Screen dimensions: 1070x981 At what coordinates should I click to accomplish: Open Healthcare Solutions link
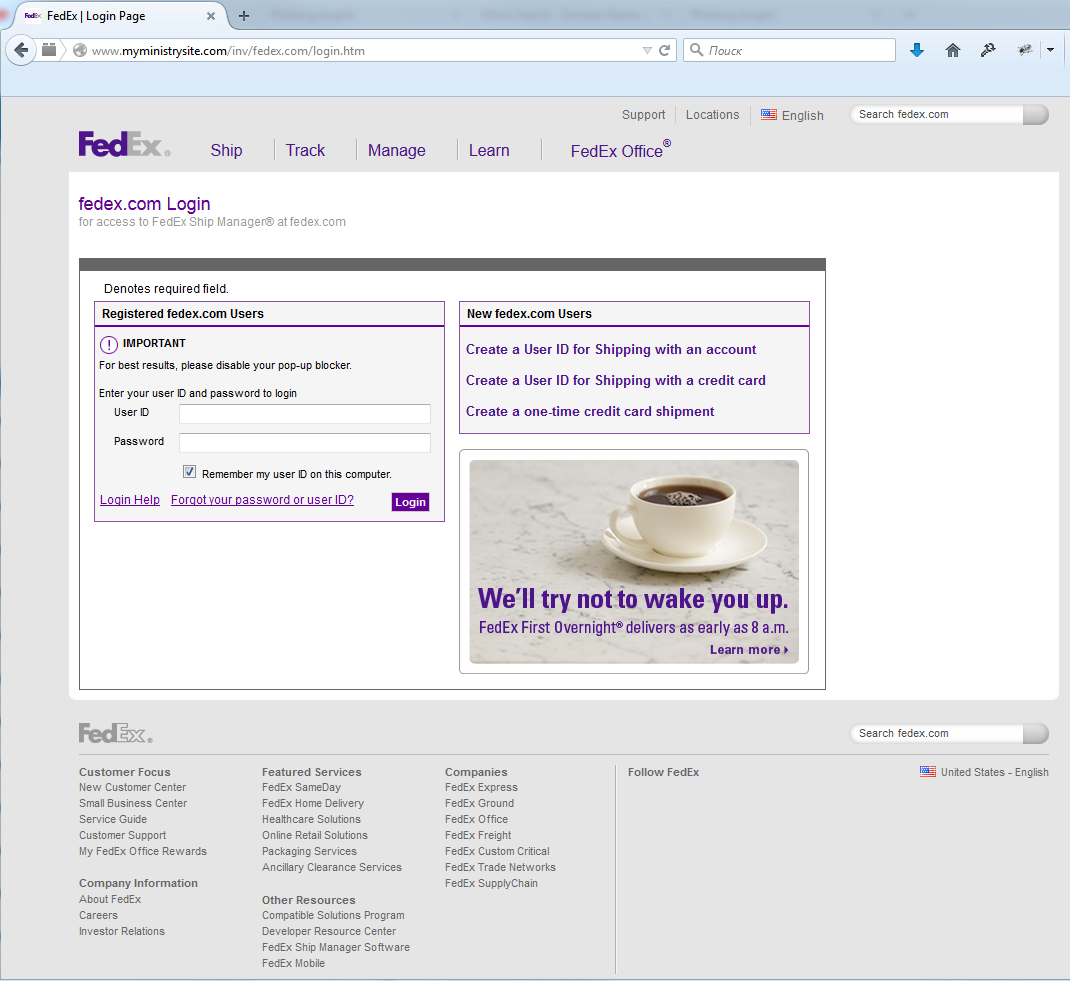pyautogui.click(x=311, y=819)
